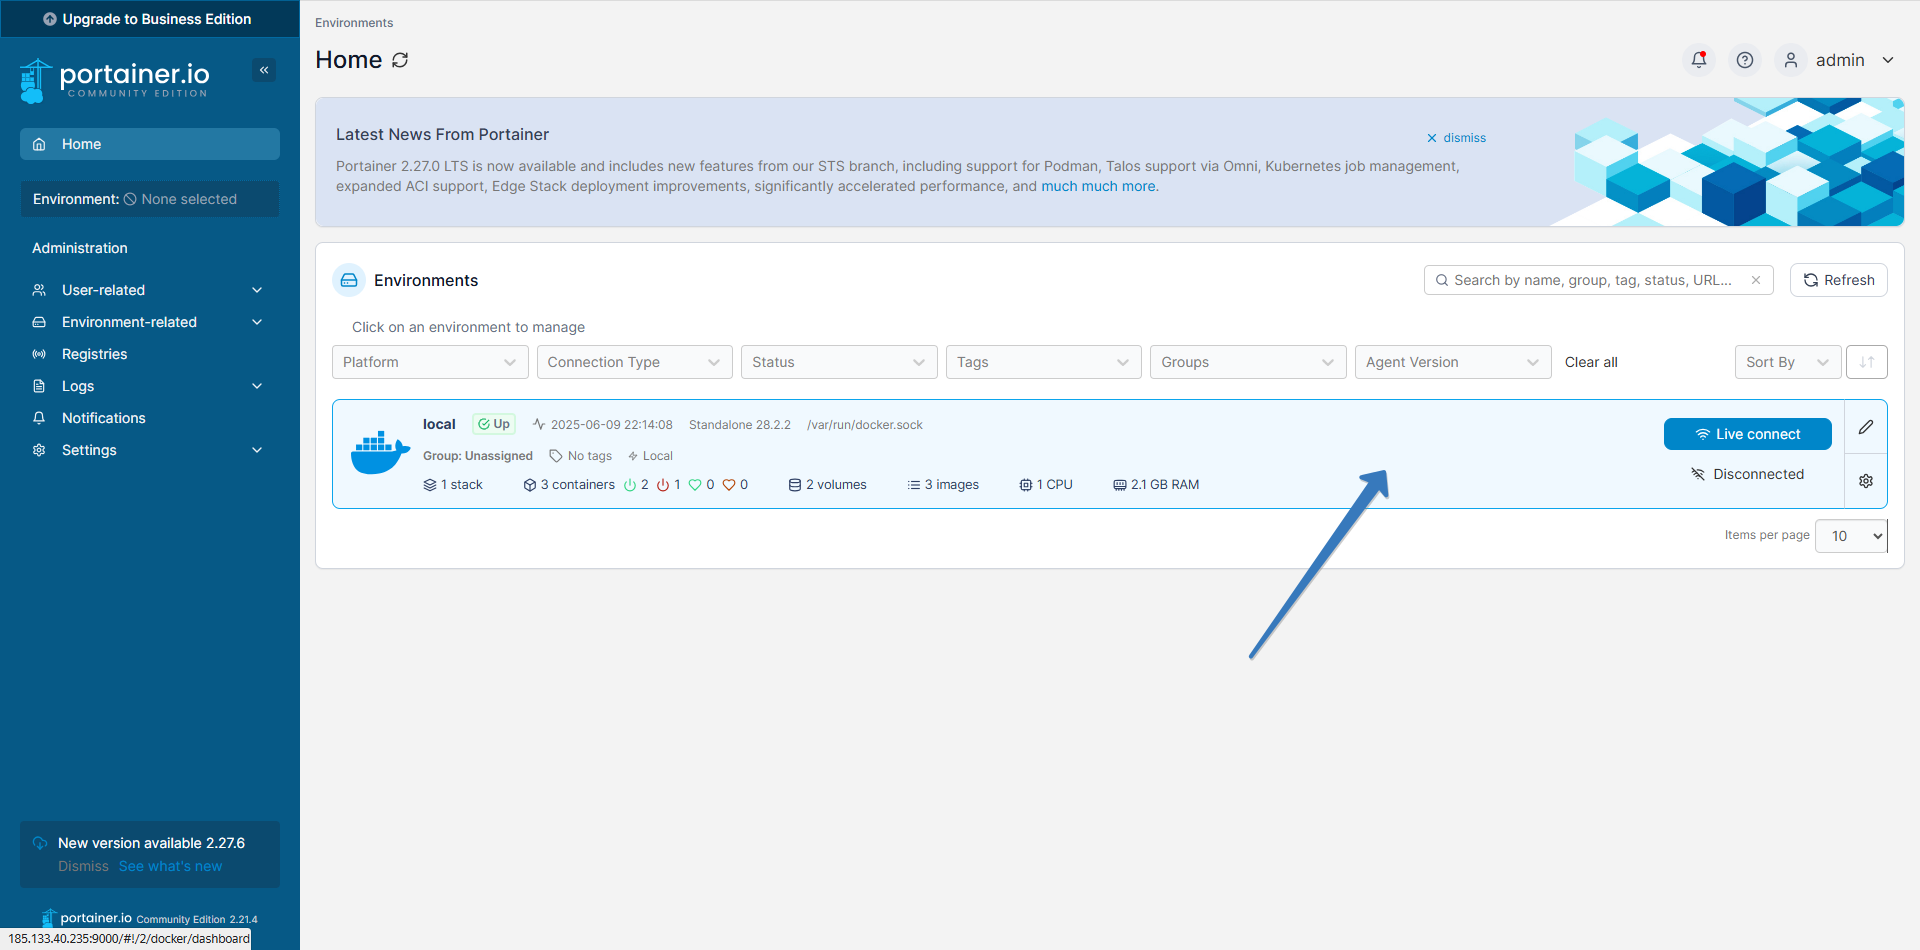Open the Connection Type filter dropdown

coord(634,362)
